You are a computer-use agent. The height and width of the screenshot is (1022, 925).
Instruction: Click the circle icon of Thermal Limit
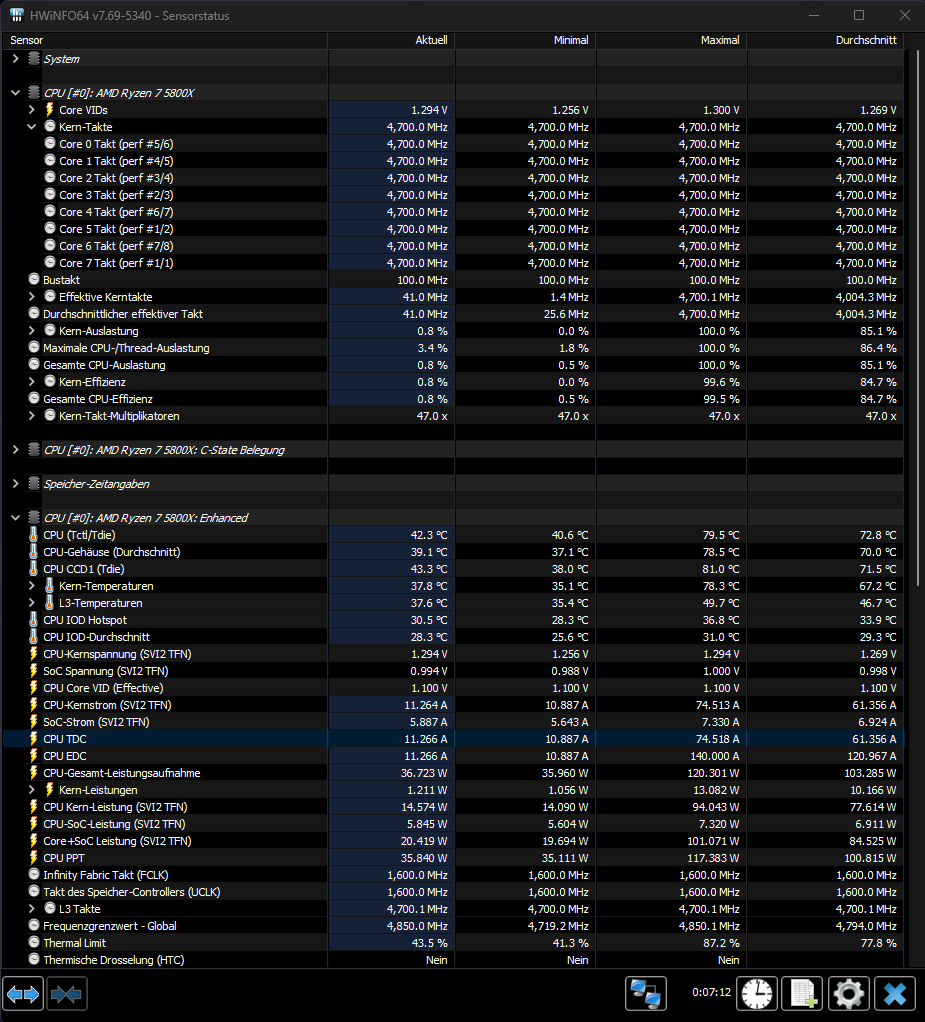point(34,942)
